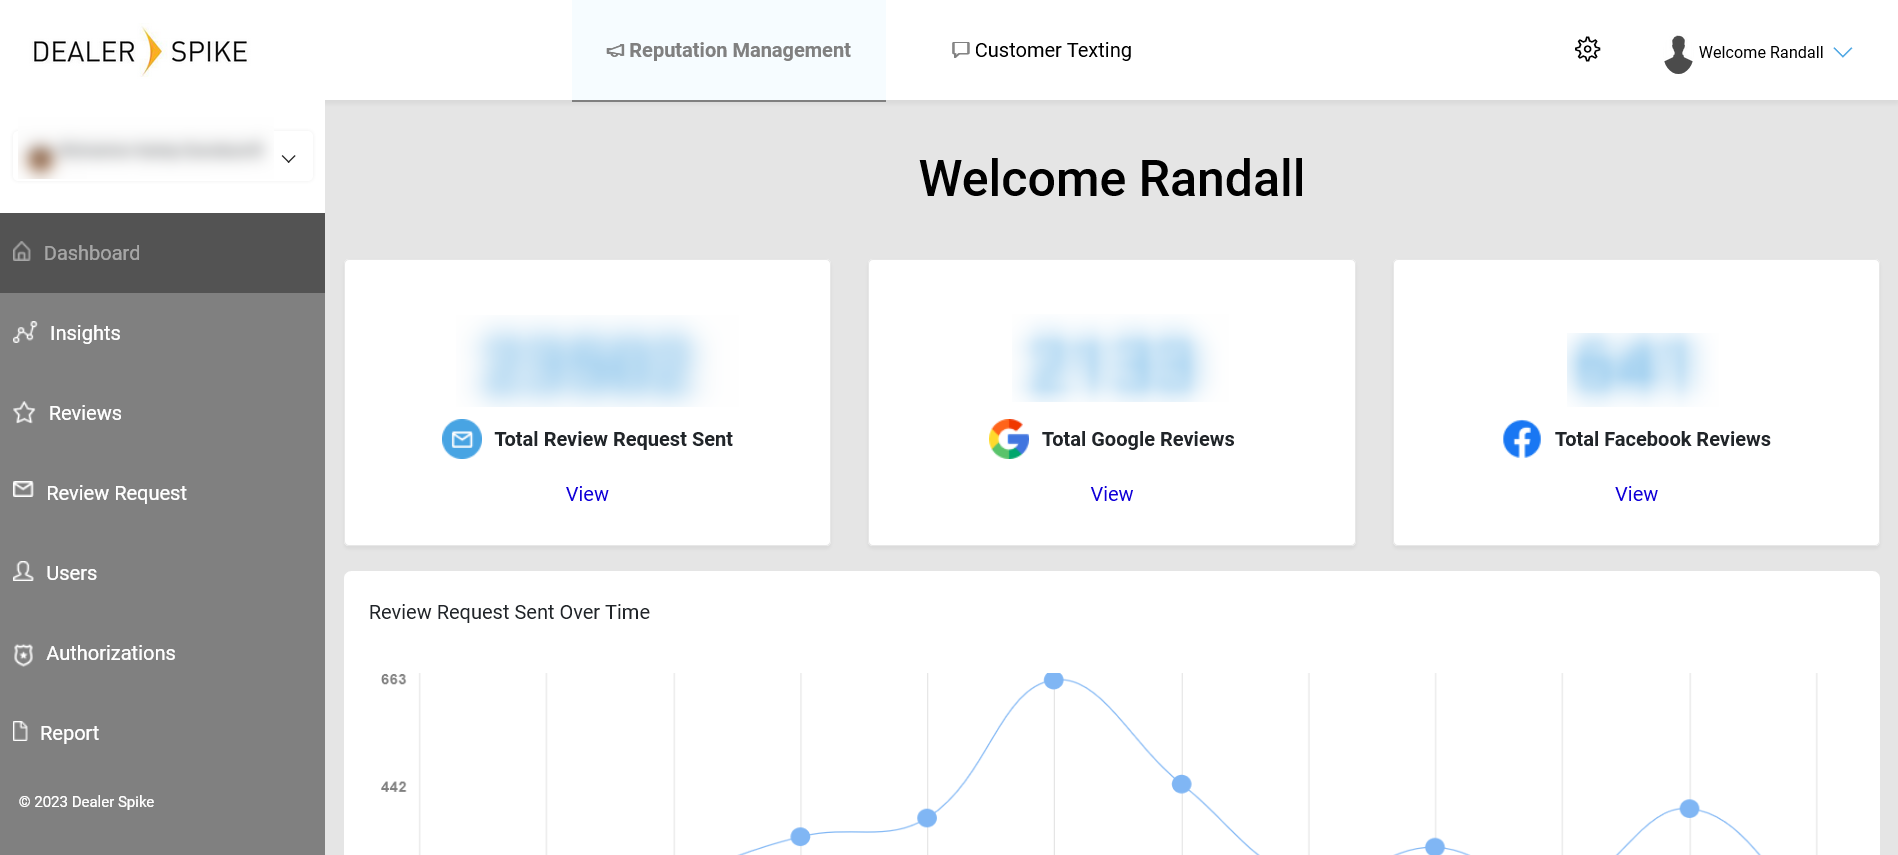Click the 442 axis label on the chart
1898x855 pixels.
393,787
